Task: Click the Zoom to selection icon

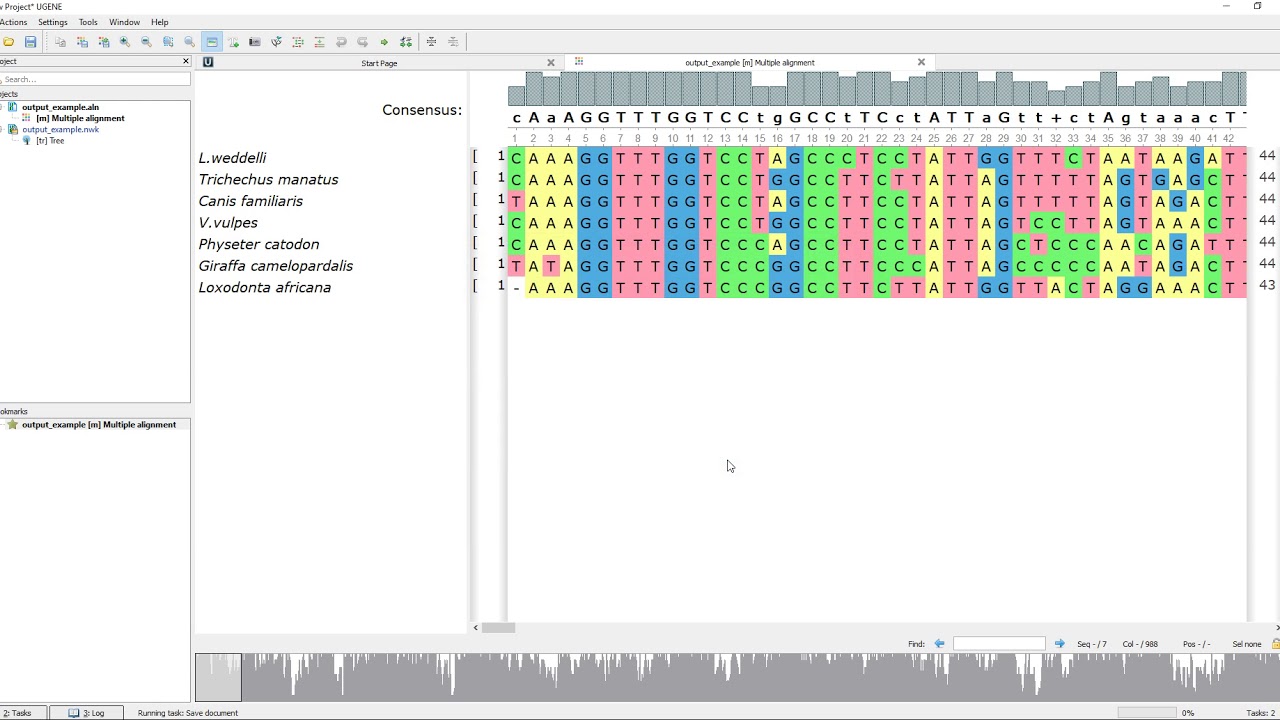Action: click(x=168, y=42)
